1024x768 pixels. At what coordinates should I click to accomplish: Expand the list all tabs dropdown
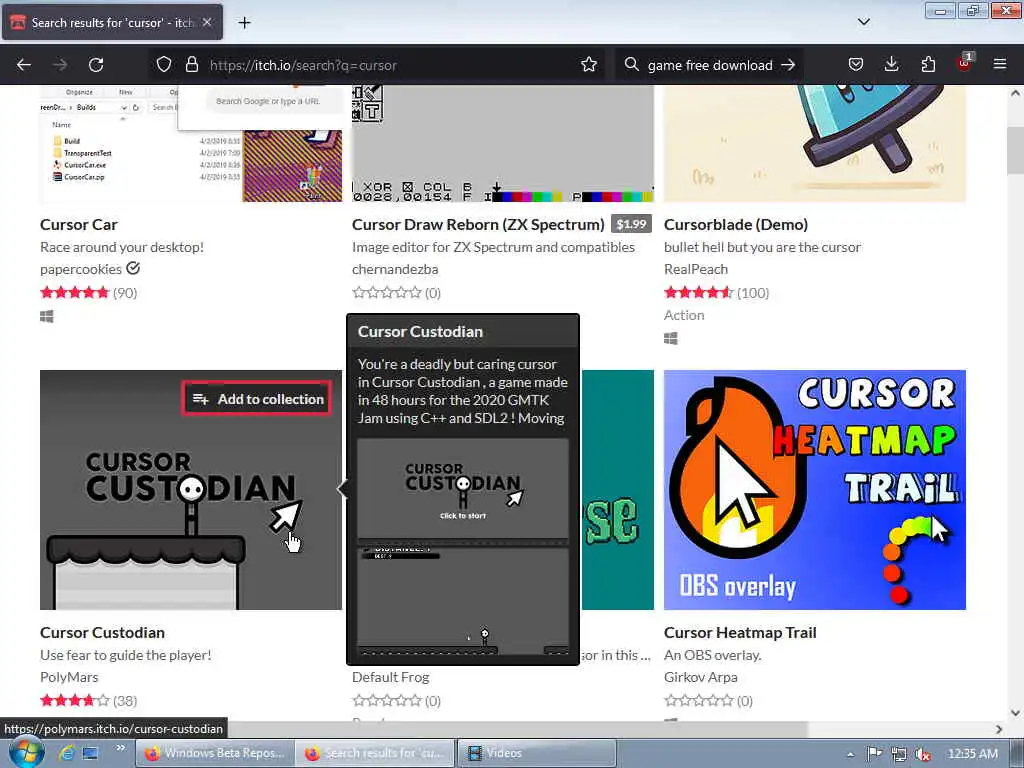pyautogui.click(x=863, y=22)
